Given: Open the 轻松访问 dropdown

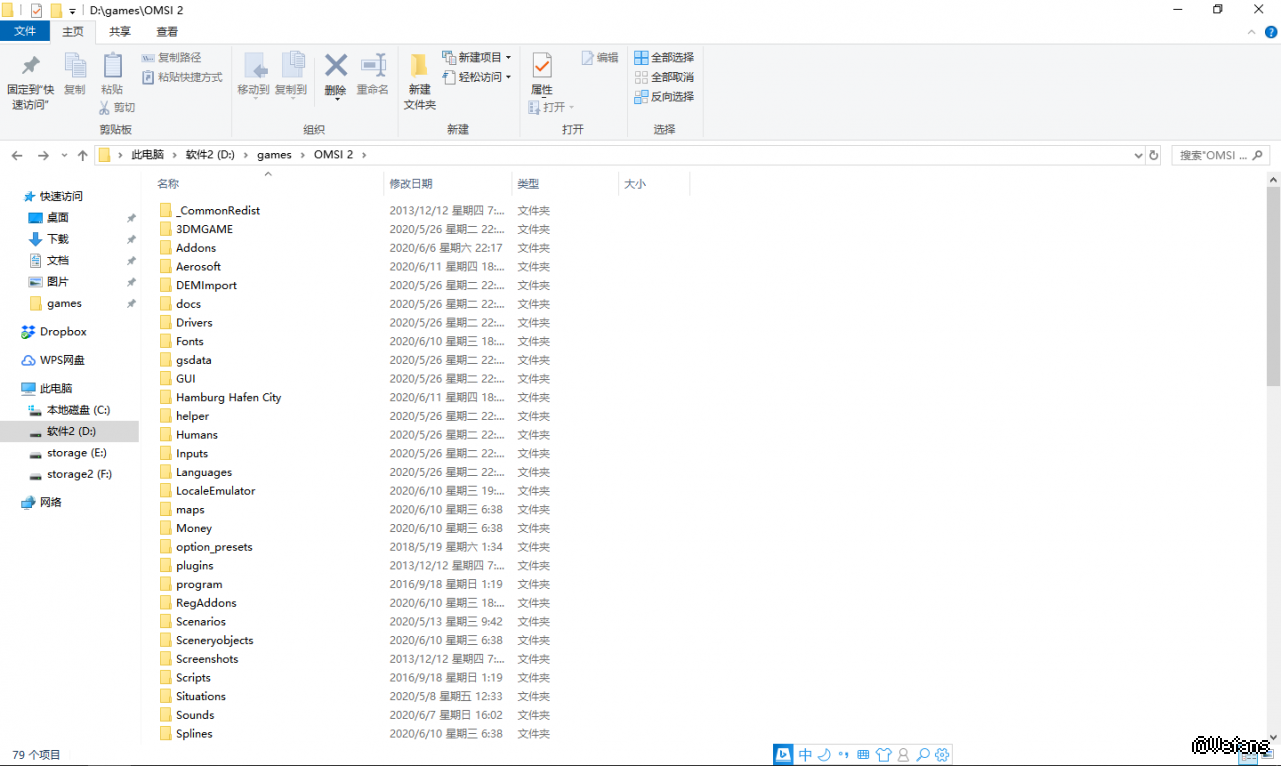Looking at the screenshot, I should 477,77.
